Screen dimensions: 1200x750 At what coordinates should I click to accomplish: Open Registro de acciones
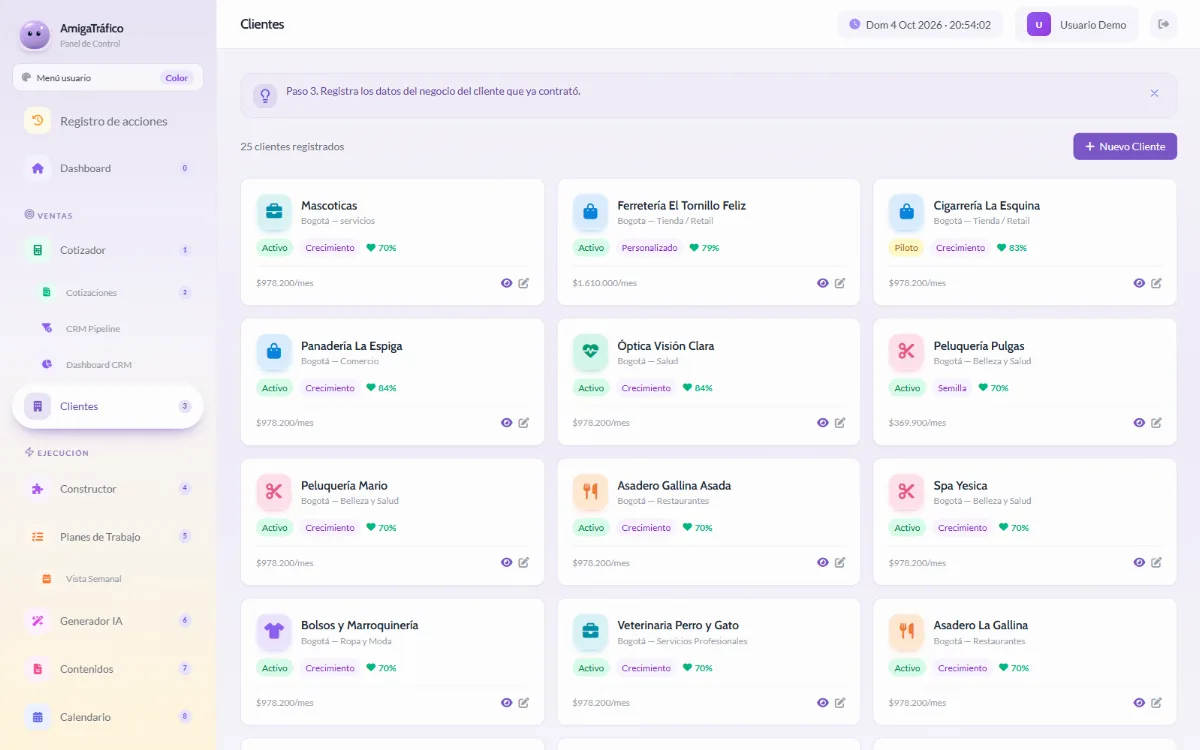[x=108, y=121]
